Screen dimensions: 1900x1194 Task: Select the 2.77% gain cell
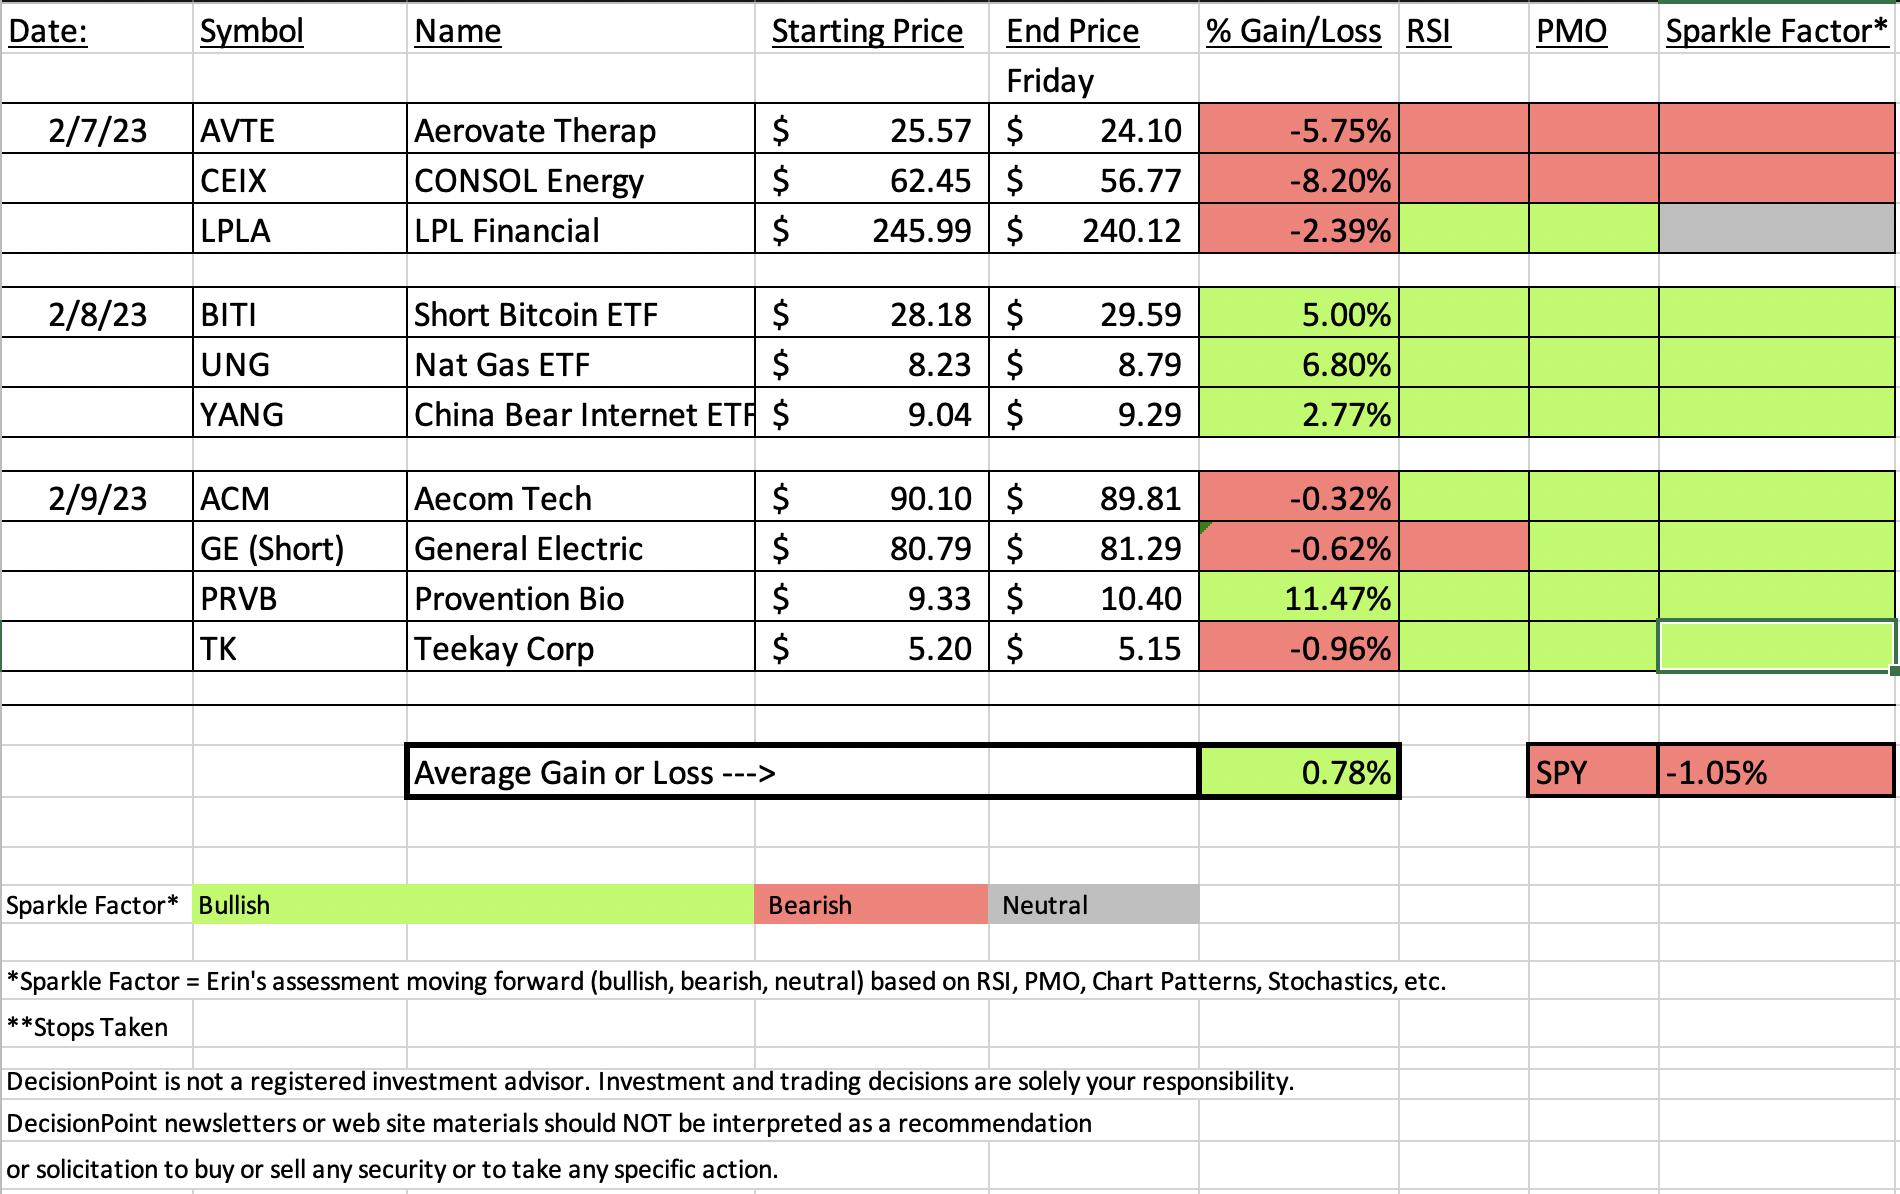1298,413
